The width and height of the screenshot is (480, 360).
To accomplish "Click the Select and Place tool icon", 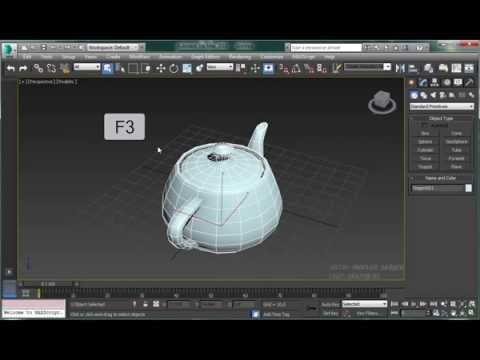I will pyautogui.click(x=199, y=68).
